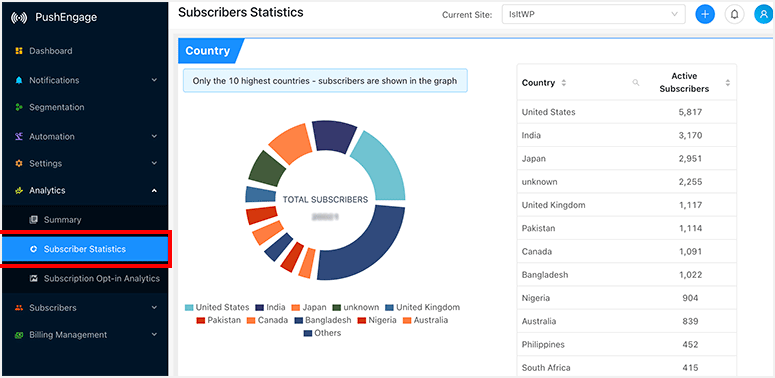Click the 3,170 subscribers value

coord(690,135)
